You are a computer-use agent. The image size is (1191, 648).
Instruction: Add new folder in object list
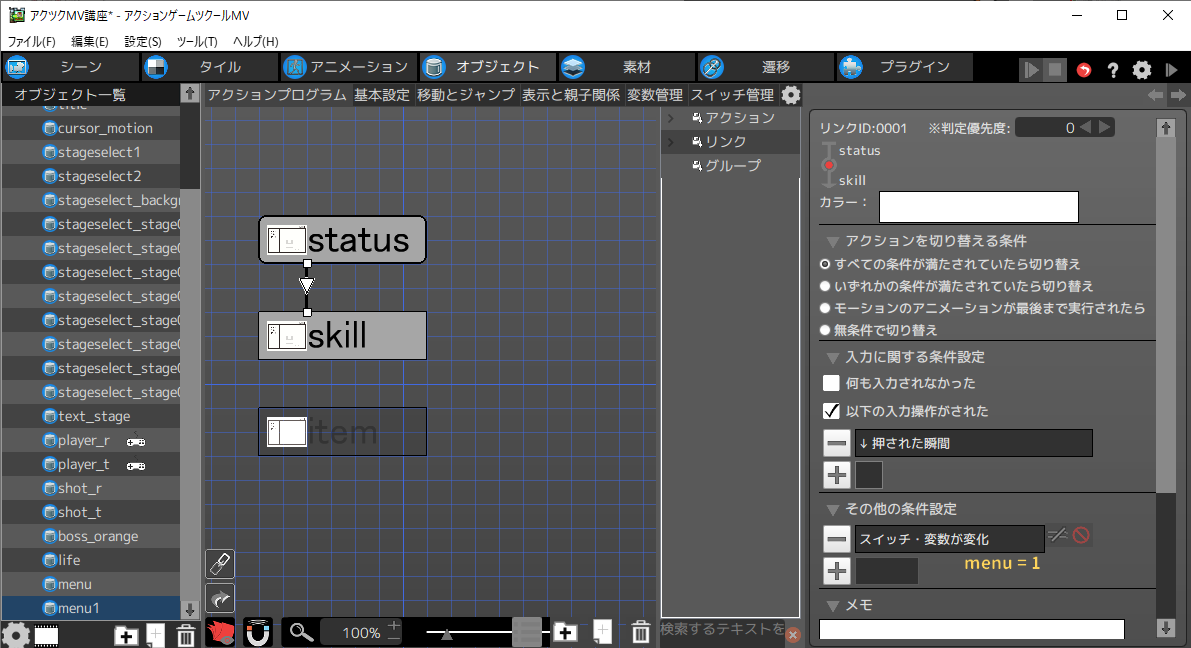[126, 635]
